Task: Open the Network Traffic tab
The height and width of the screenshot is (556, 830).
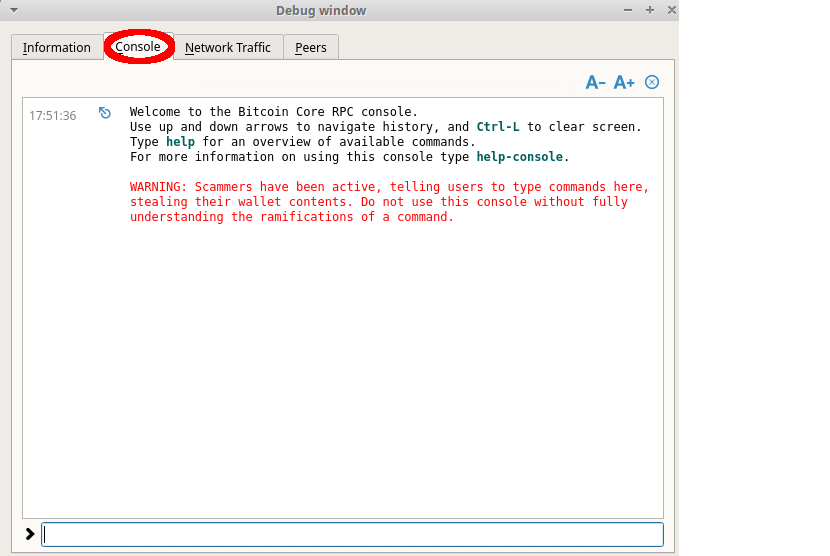Action: pos(228,48)
